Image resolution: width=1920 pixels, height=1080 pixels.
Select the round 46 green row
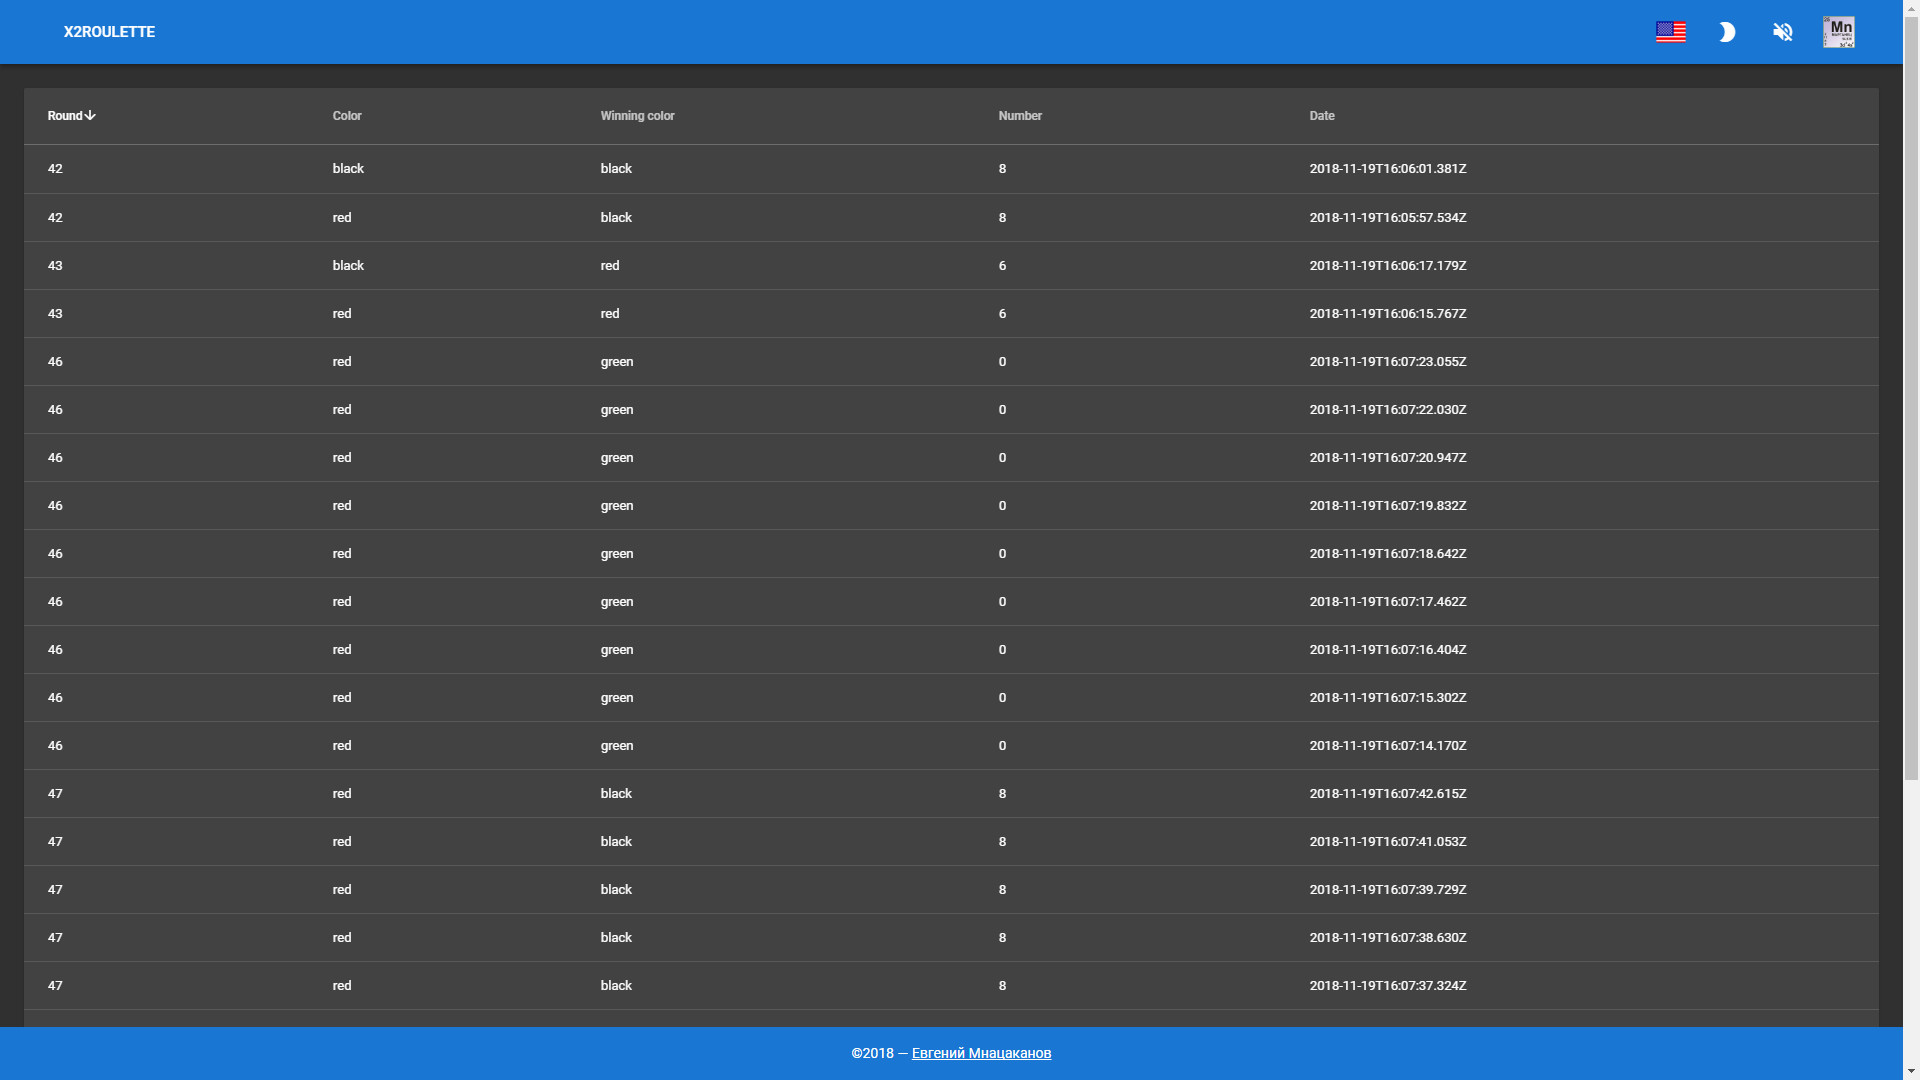tap(617, 361)
